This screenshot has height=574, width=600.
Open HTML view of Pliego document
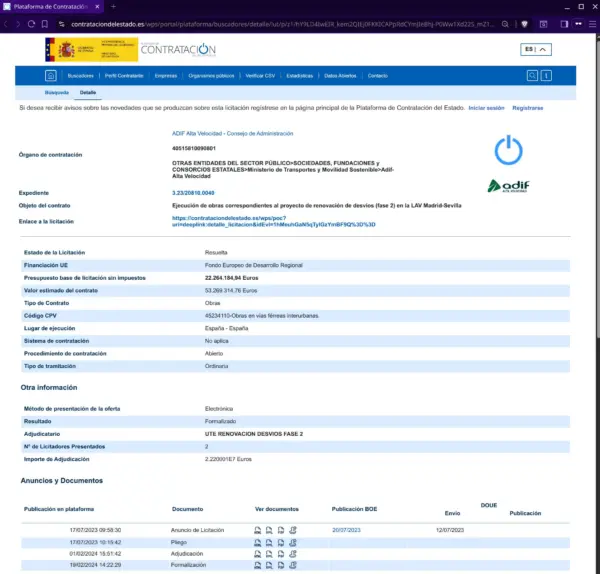[258, 542]
